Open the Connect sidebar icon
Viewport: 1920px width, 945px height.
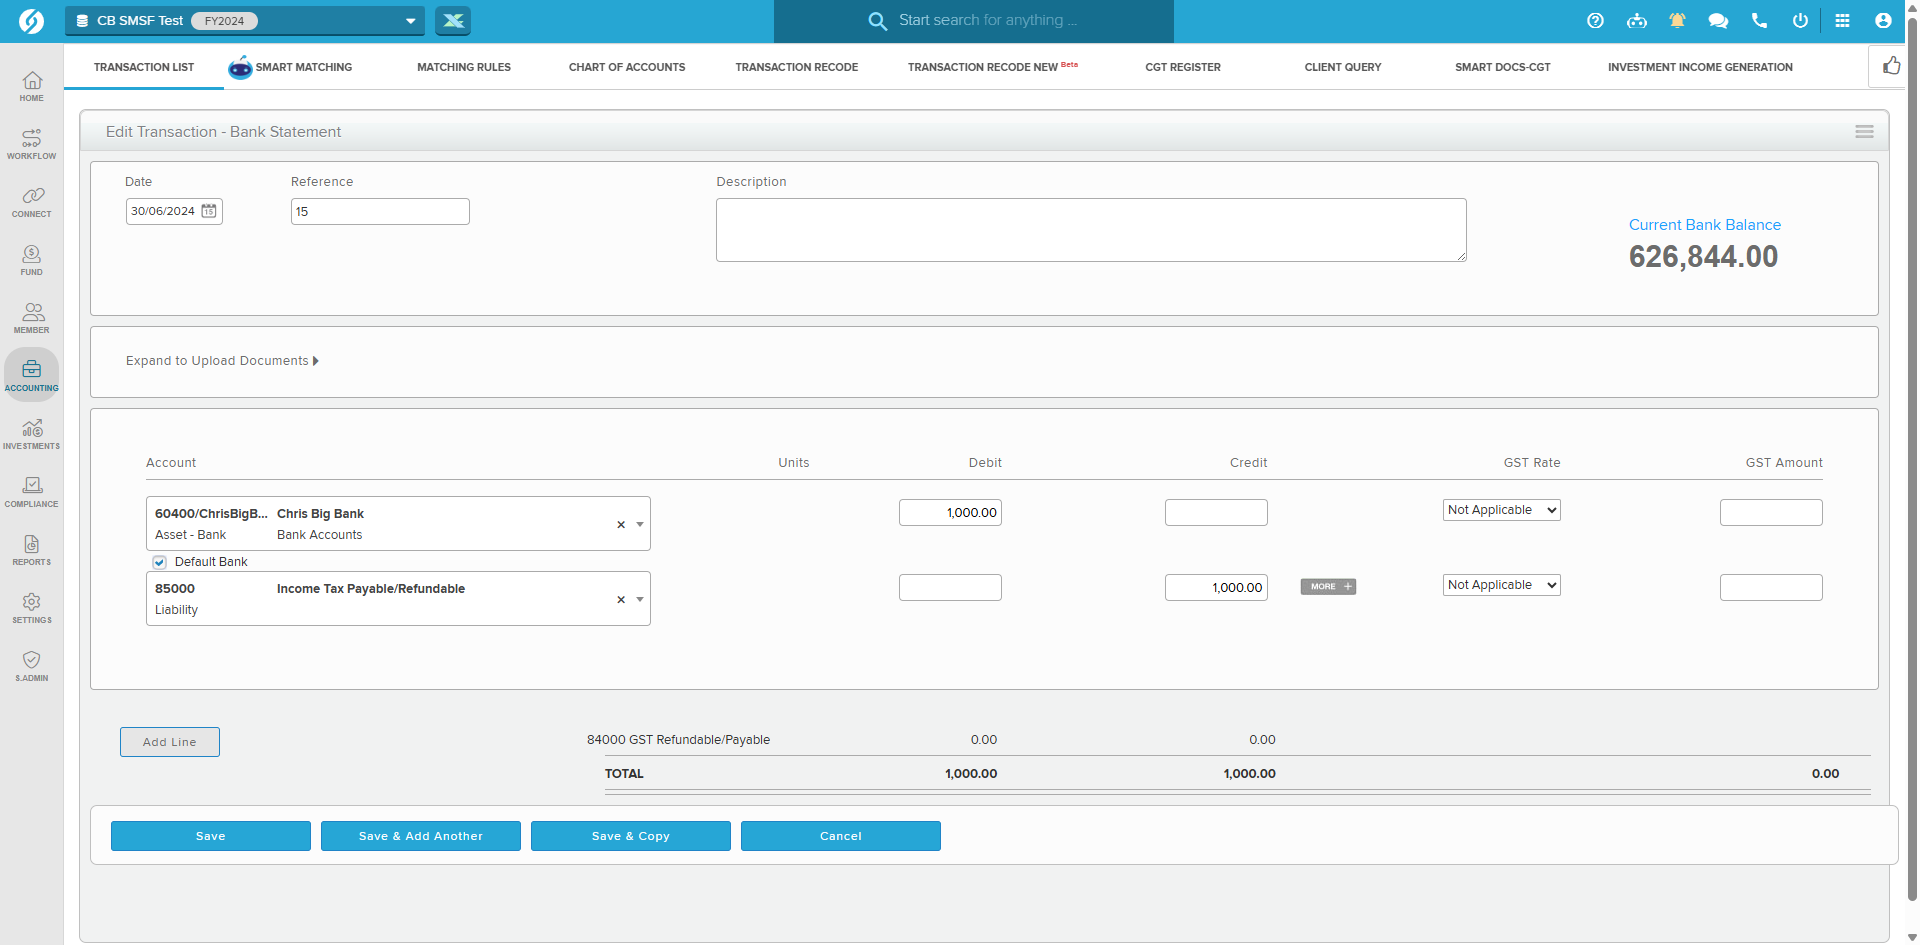point(31,202)
